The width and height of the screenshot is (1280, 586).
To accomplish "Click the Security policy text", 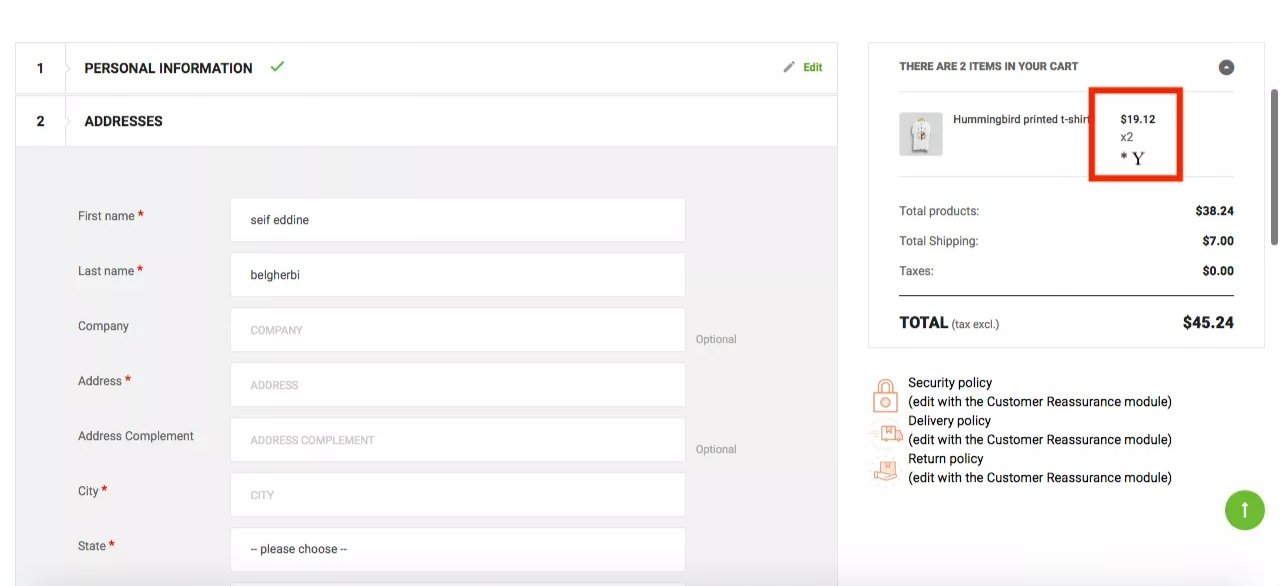I will [950, 383].
